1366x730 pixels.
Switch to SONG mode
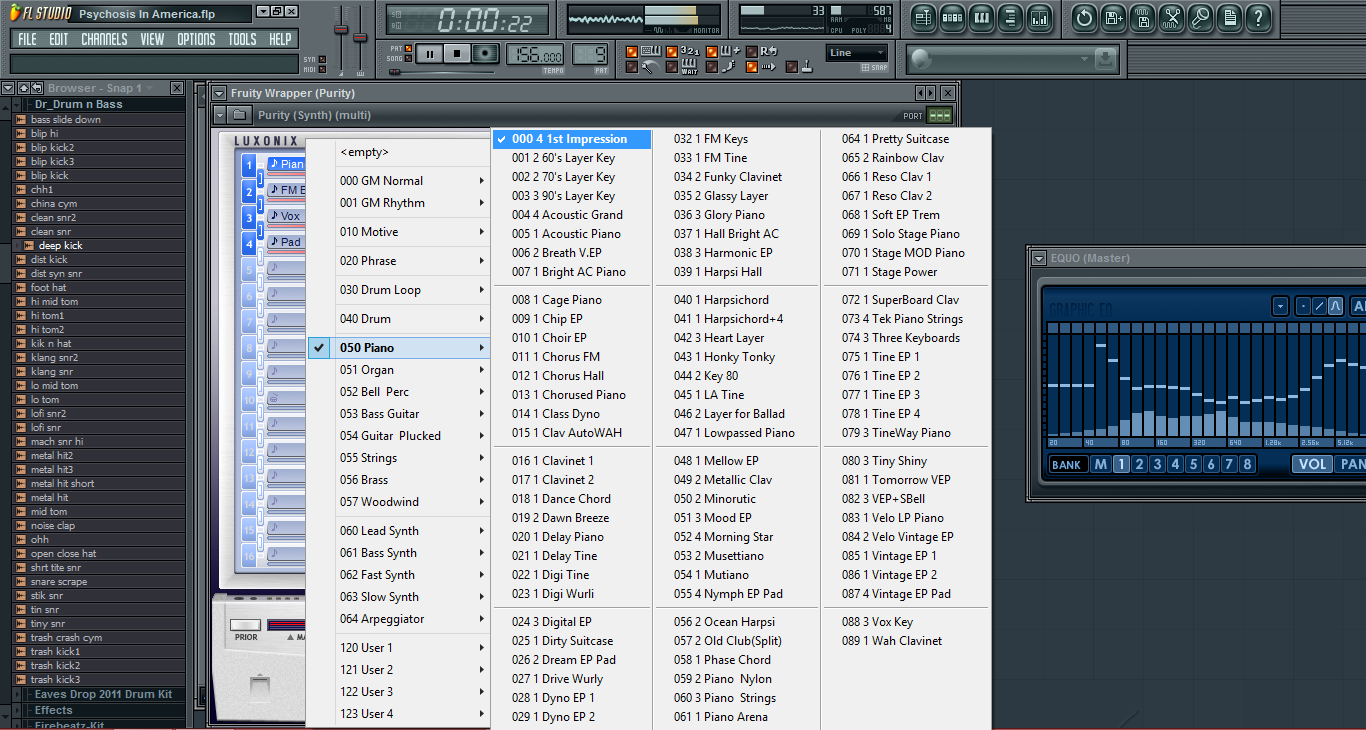408,59
